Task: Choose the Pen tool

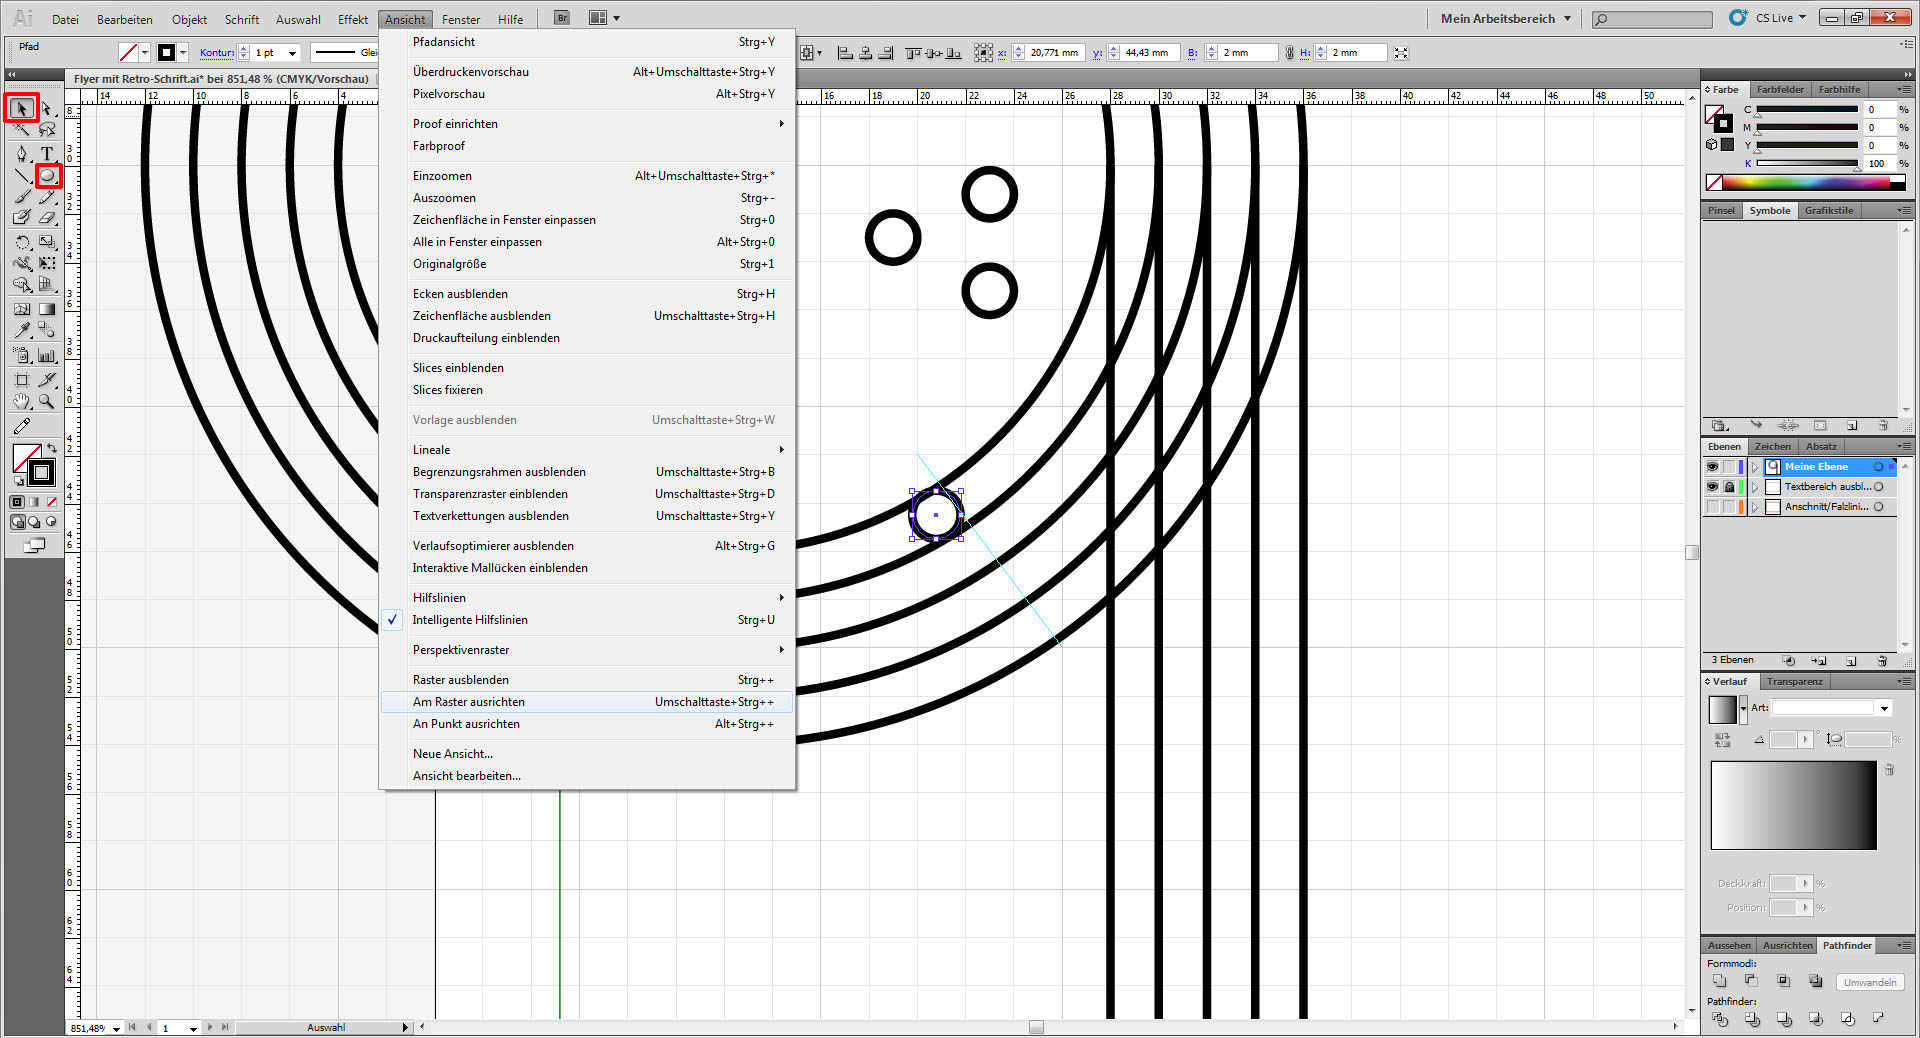Action: point(22,153)
